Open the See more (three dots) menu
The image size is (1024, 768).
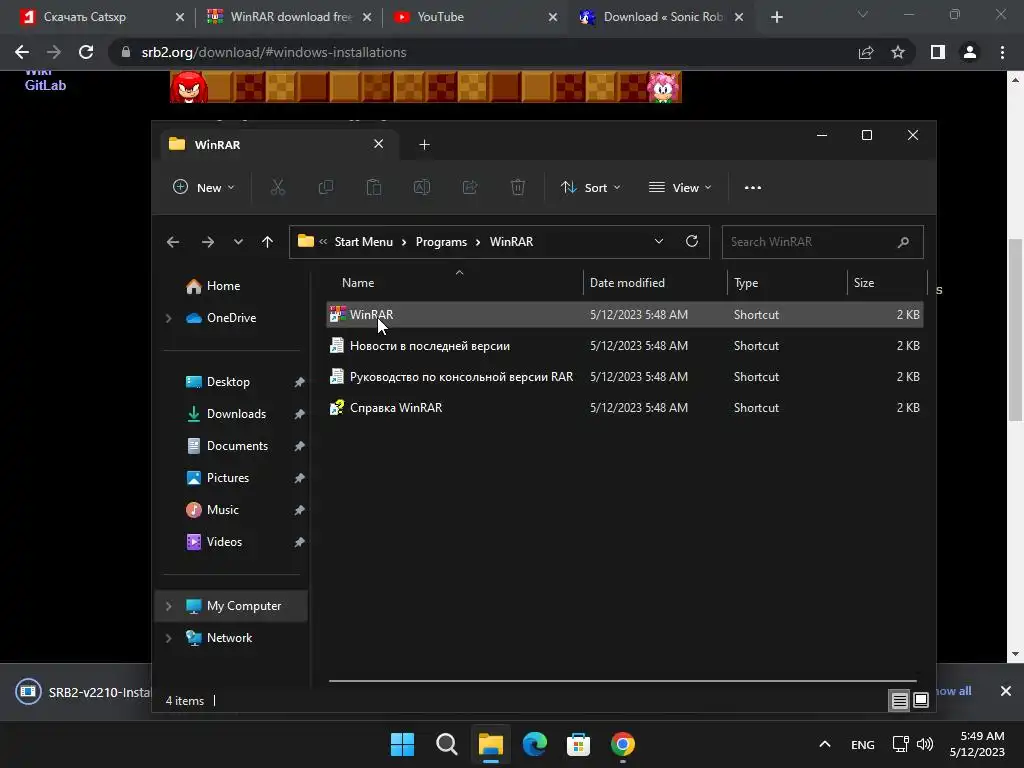tap(752, 187)
